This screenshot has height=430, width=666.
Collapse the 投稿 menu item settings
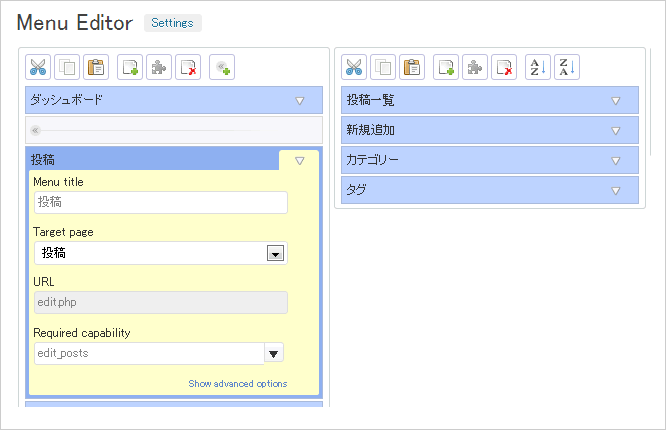[299, 160]
